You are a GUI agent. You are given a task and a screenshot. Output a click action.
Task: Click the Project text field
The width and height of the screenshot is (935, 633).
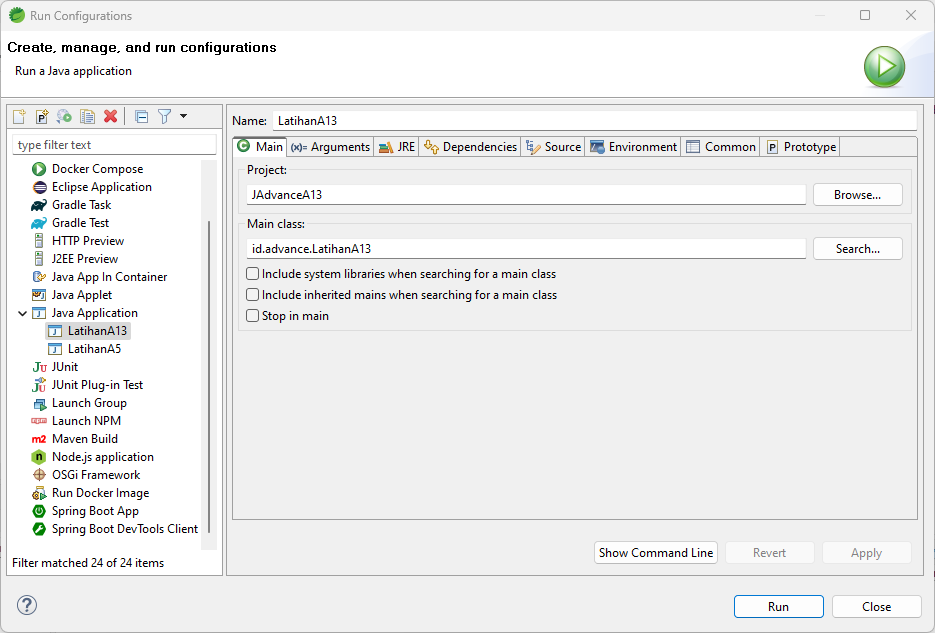[x=526, y=195]
